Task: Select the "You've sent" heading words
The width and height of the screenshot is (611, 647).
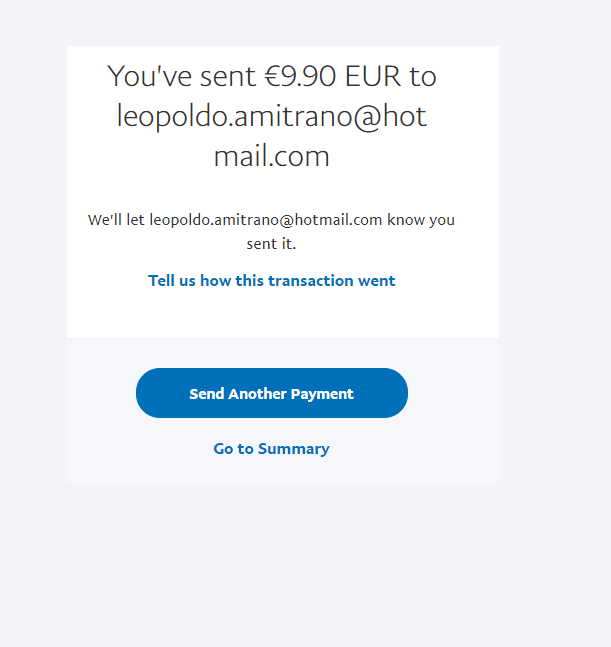Action: (x=182, y=76)
